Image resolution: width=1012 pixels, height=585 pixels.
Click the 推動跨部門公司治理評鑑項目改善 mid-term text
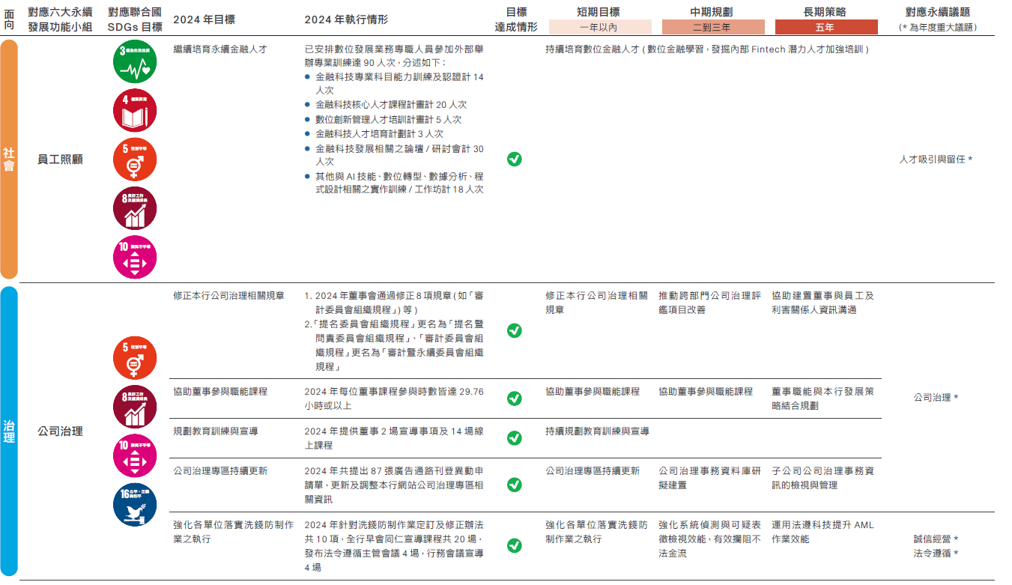710,302
